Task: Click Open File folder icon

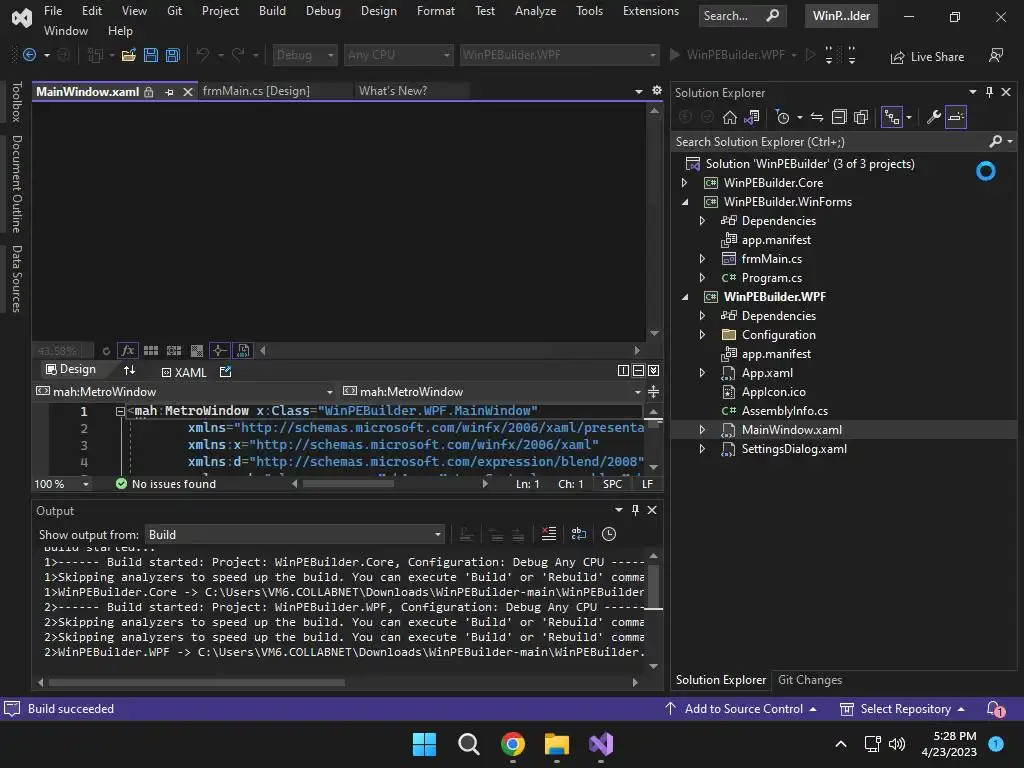Action: [x=129, y=56]
